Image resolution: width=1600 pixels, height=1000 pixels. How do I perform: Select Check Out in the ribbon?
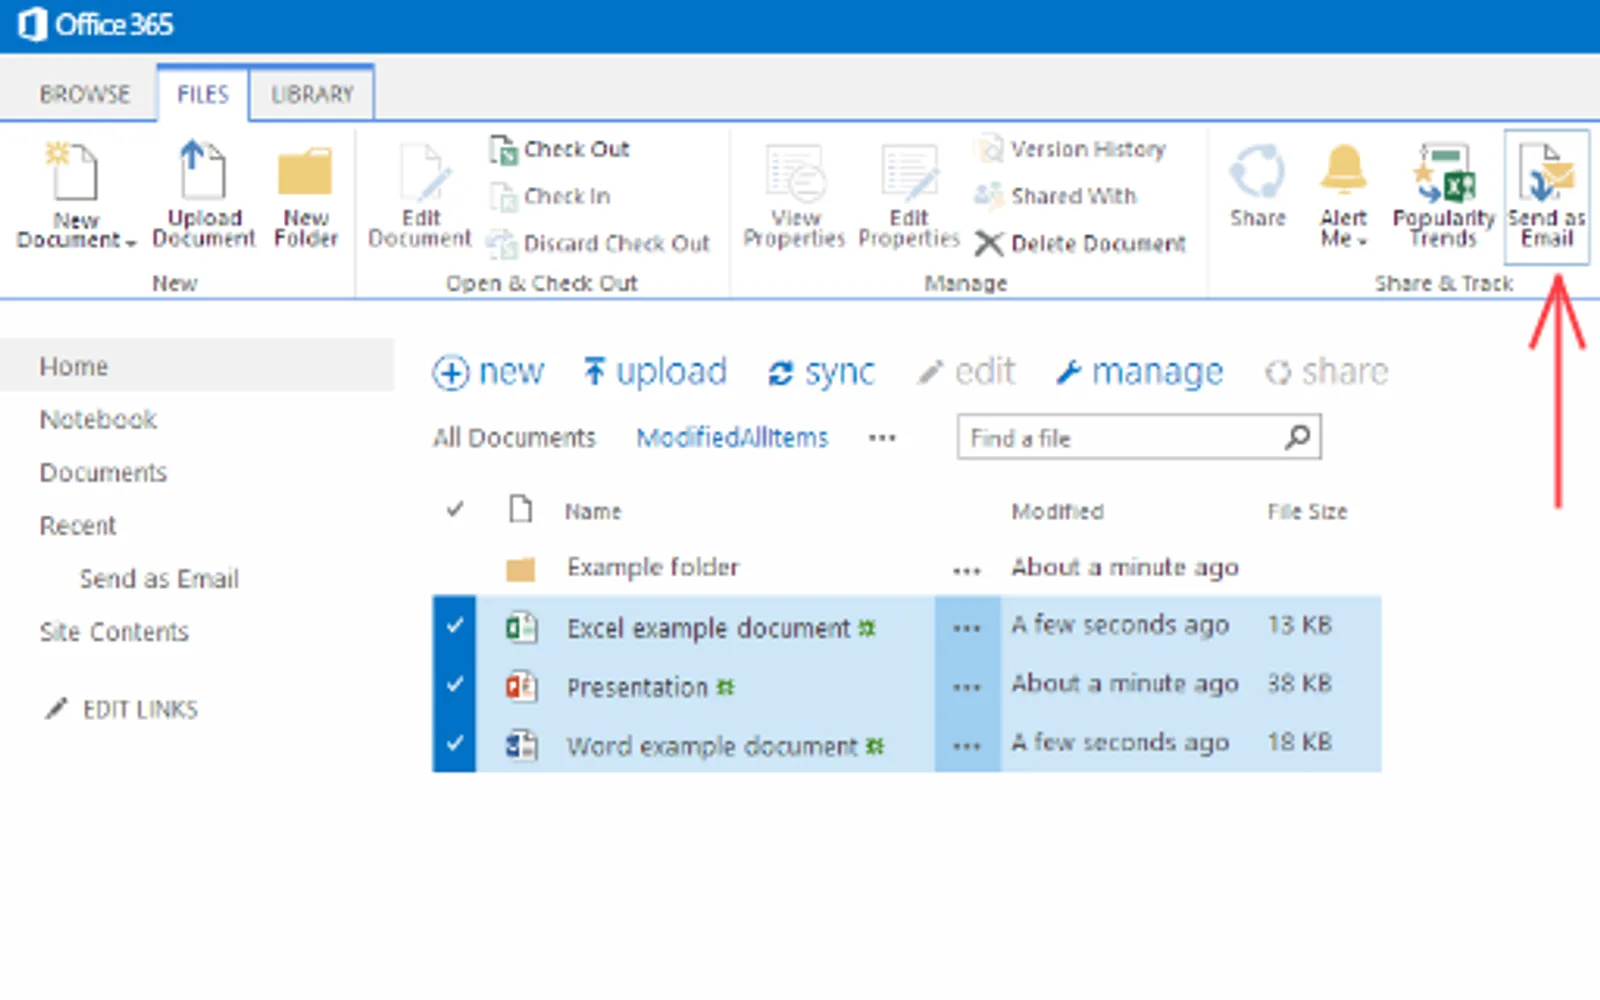560,149
